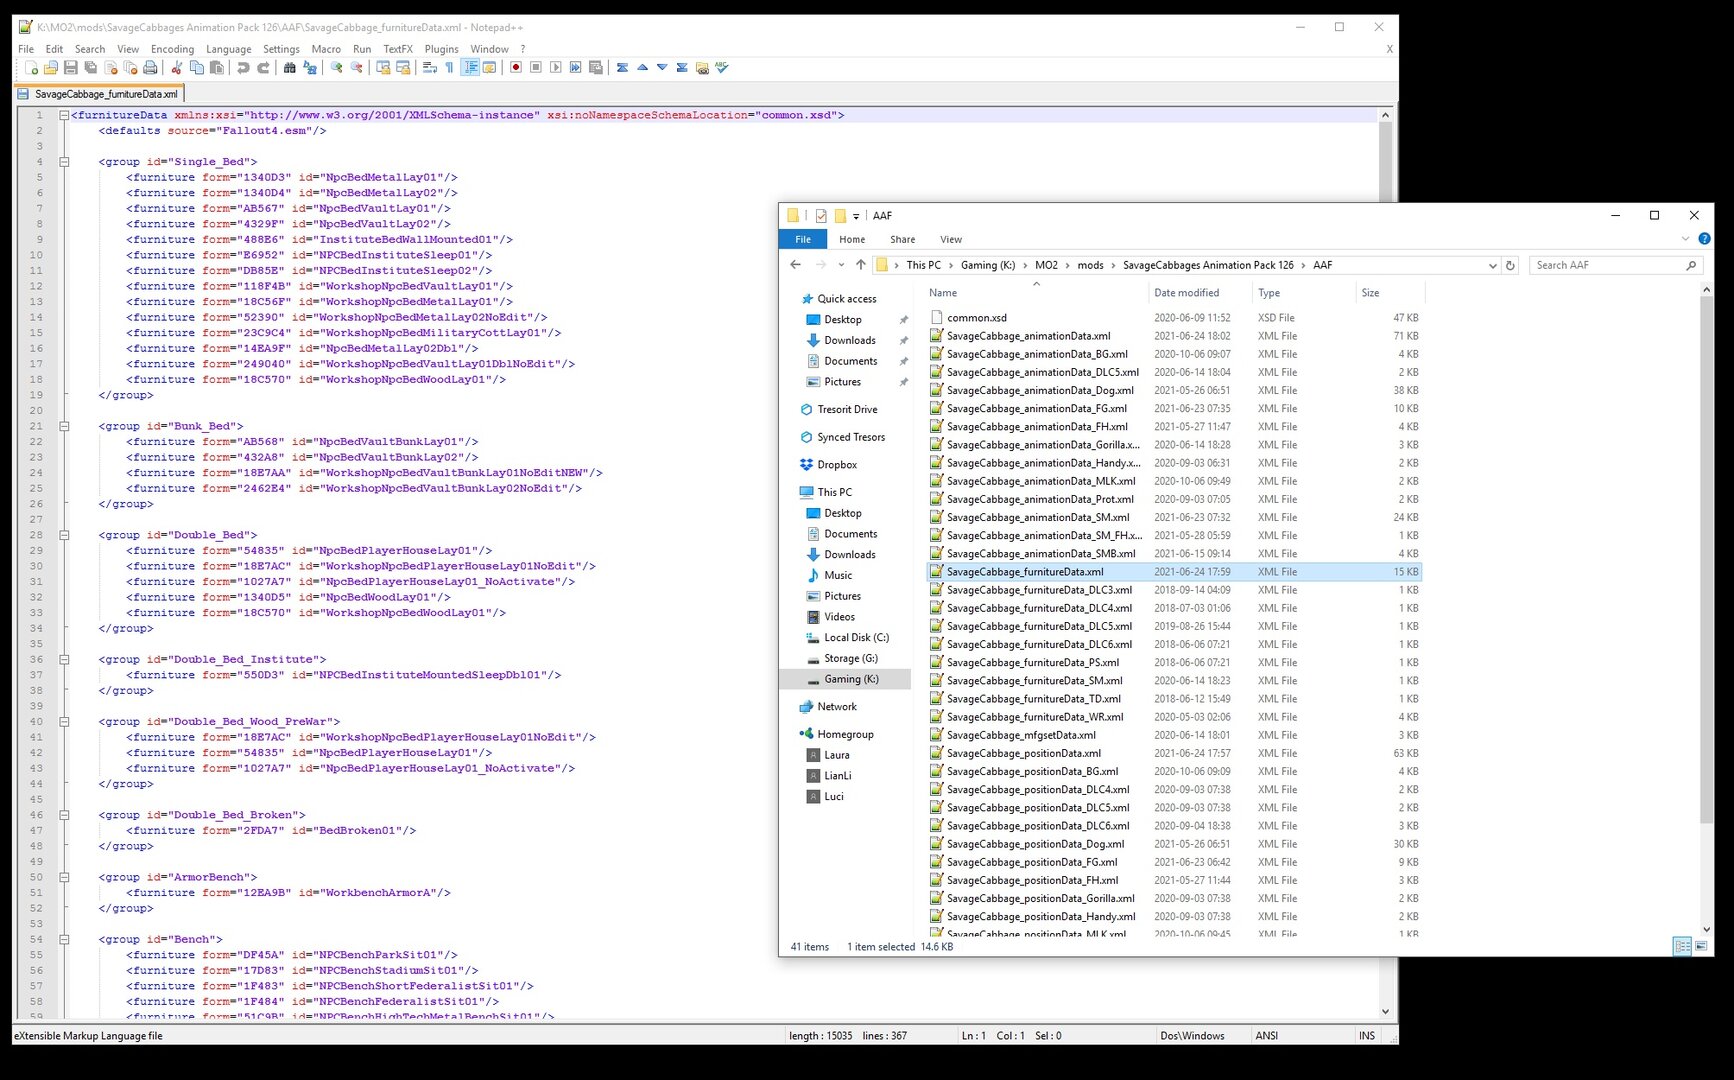The height and width of the screenshot is (1080, 1734).
Task: Open the Plugins menu
Action: tap(441, 49)
